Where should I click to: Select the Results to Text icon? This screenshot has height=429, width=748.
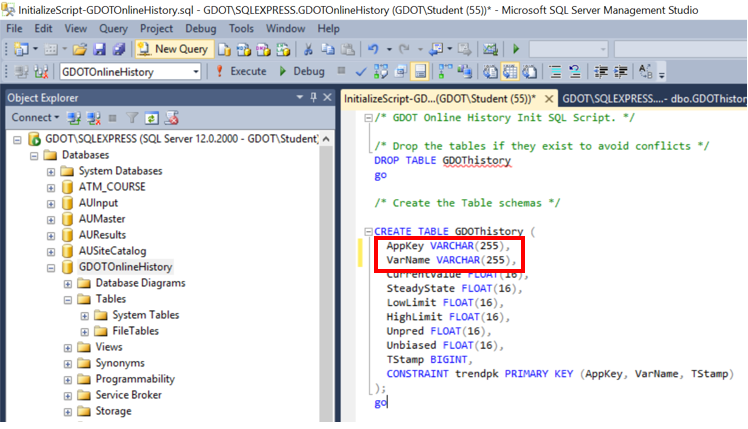tap(490, 72)
